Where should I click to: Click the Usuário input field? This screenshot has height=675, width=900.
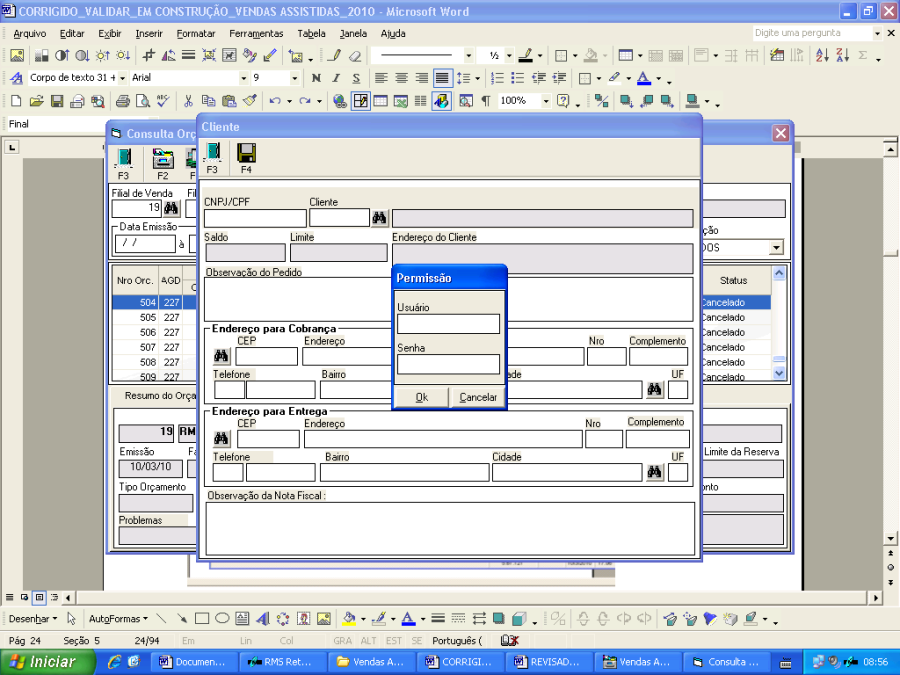[x=448, y=324]
